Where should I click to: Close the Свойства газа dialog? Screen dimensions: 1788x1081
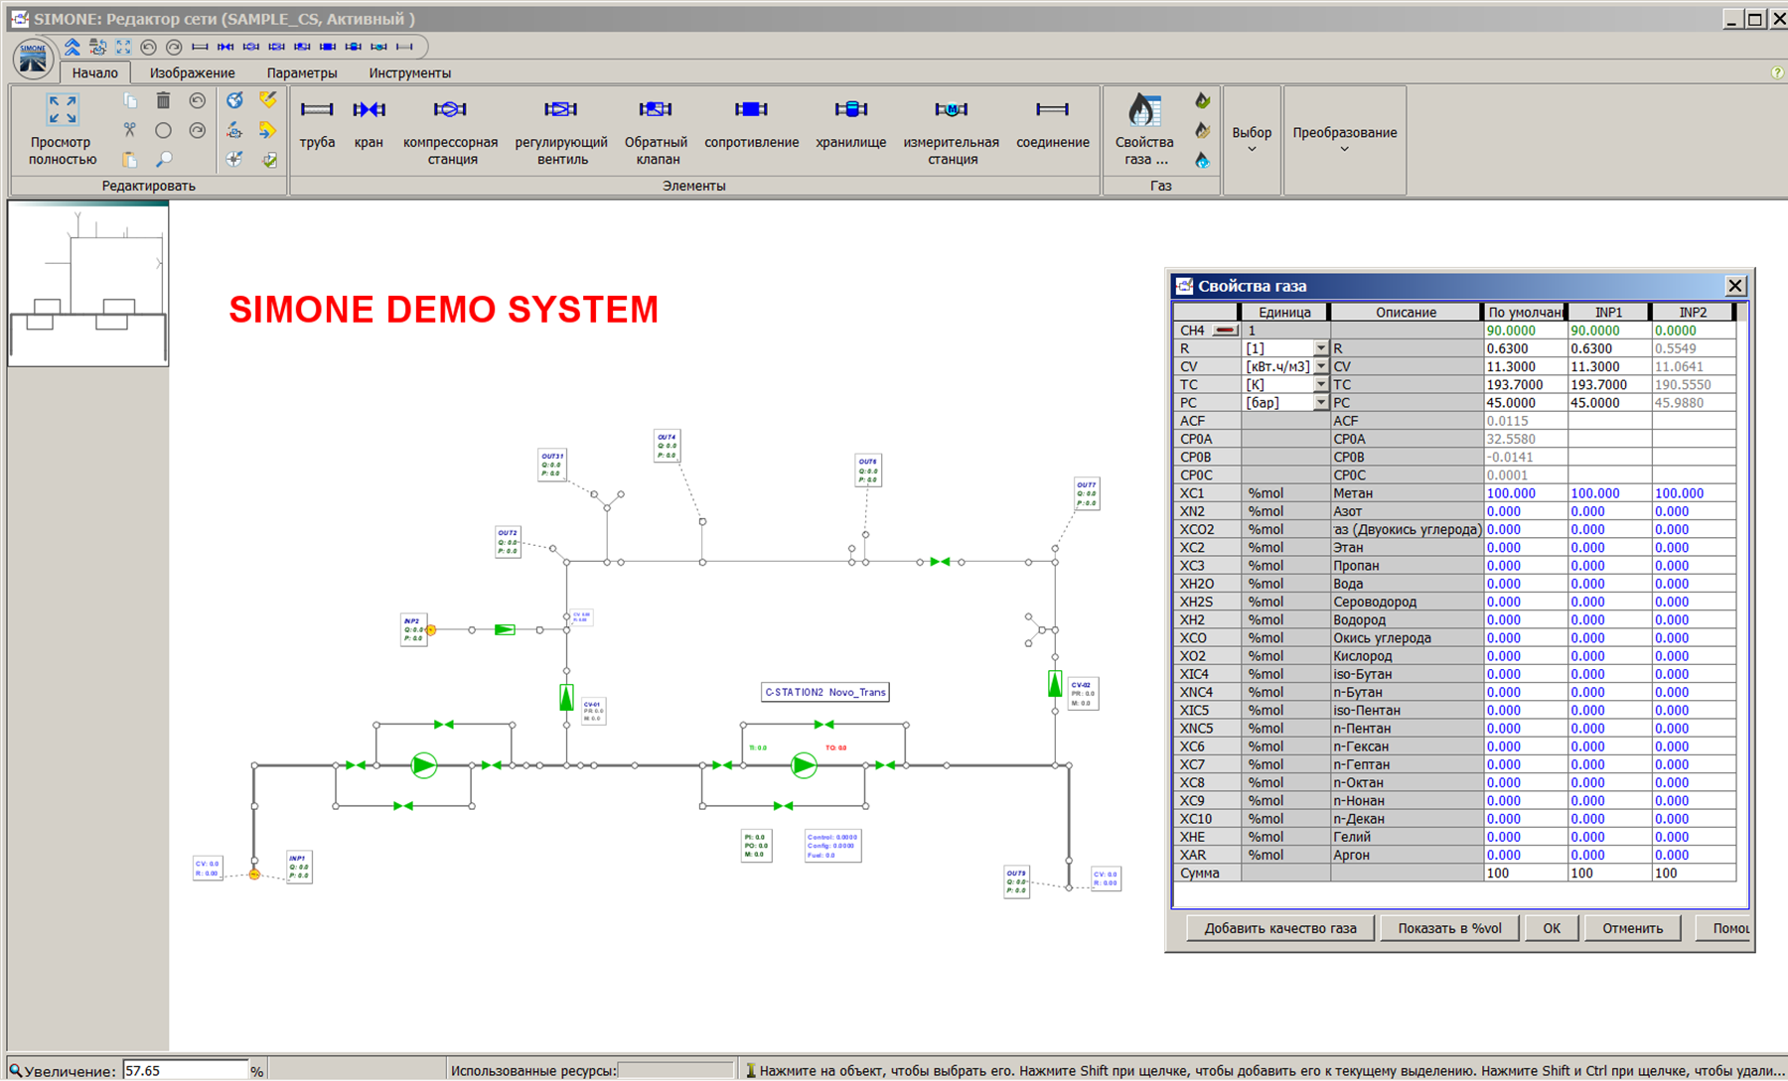[x=1735, y=286]
